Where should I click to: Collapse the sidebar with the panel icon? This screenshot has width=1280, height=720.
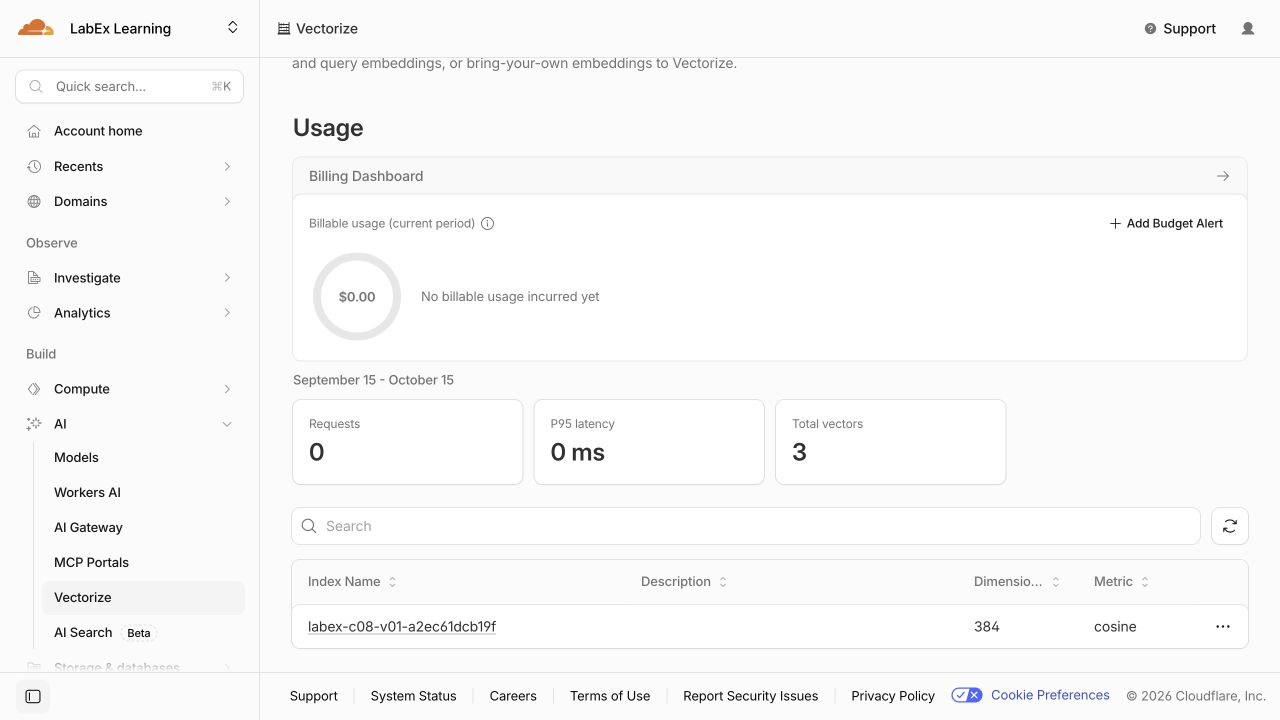tap(33, 696)
